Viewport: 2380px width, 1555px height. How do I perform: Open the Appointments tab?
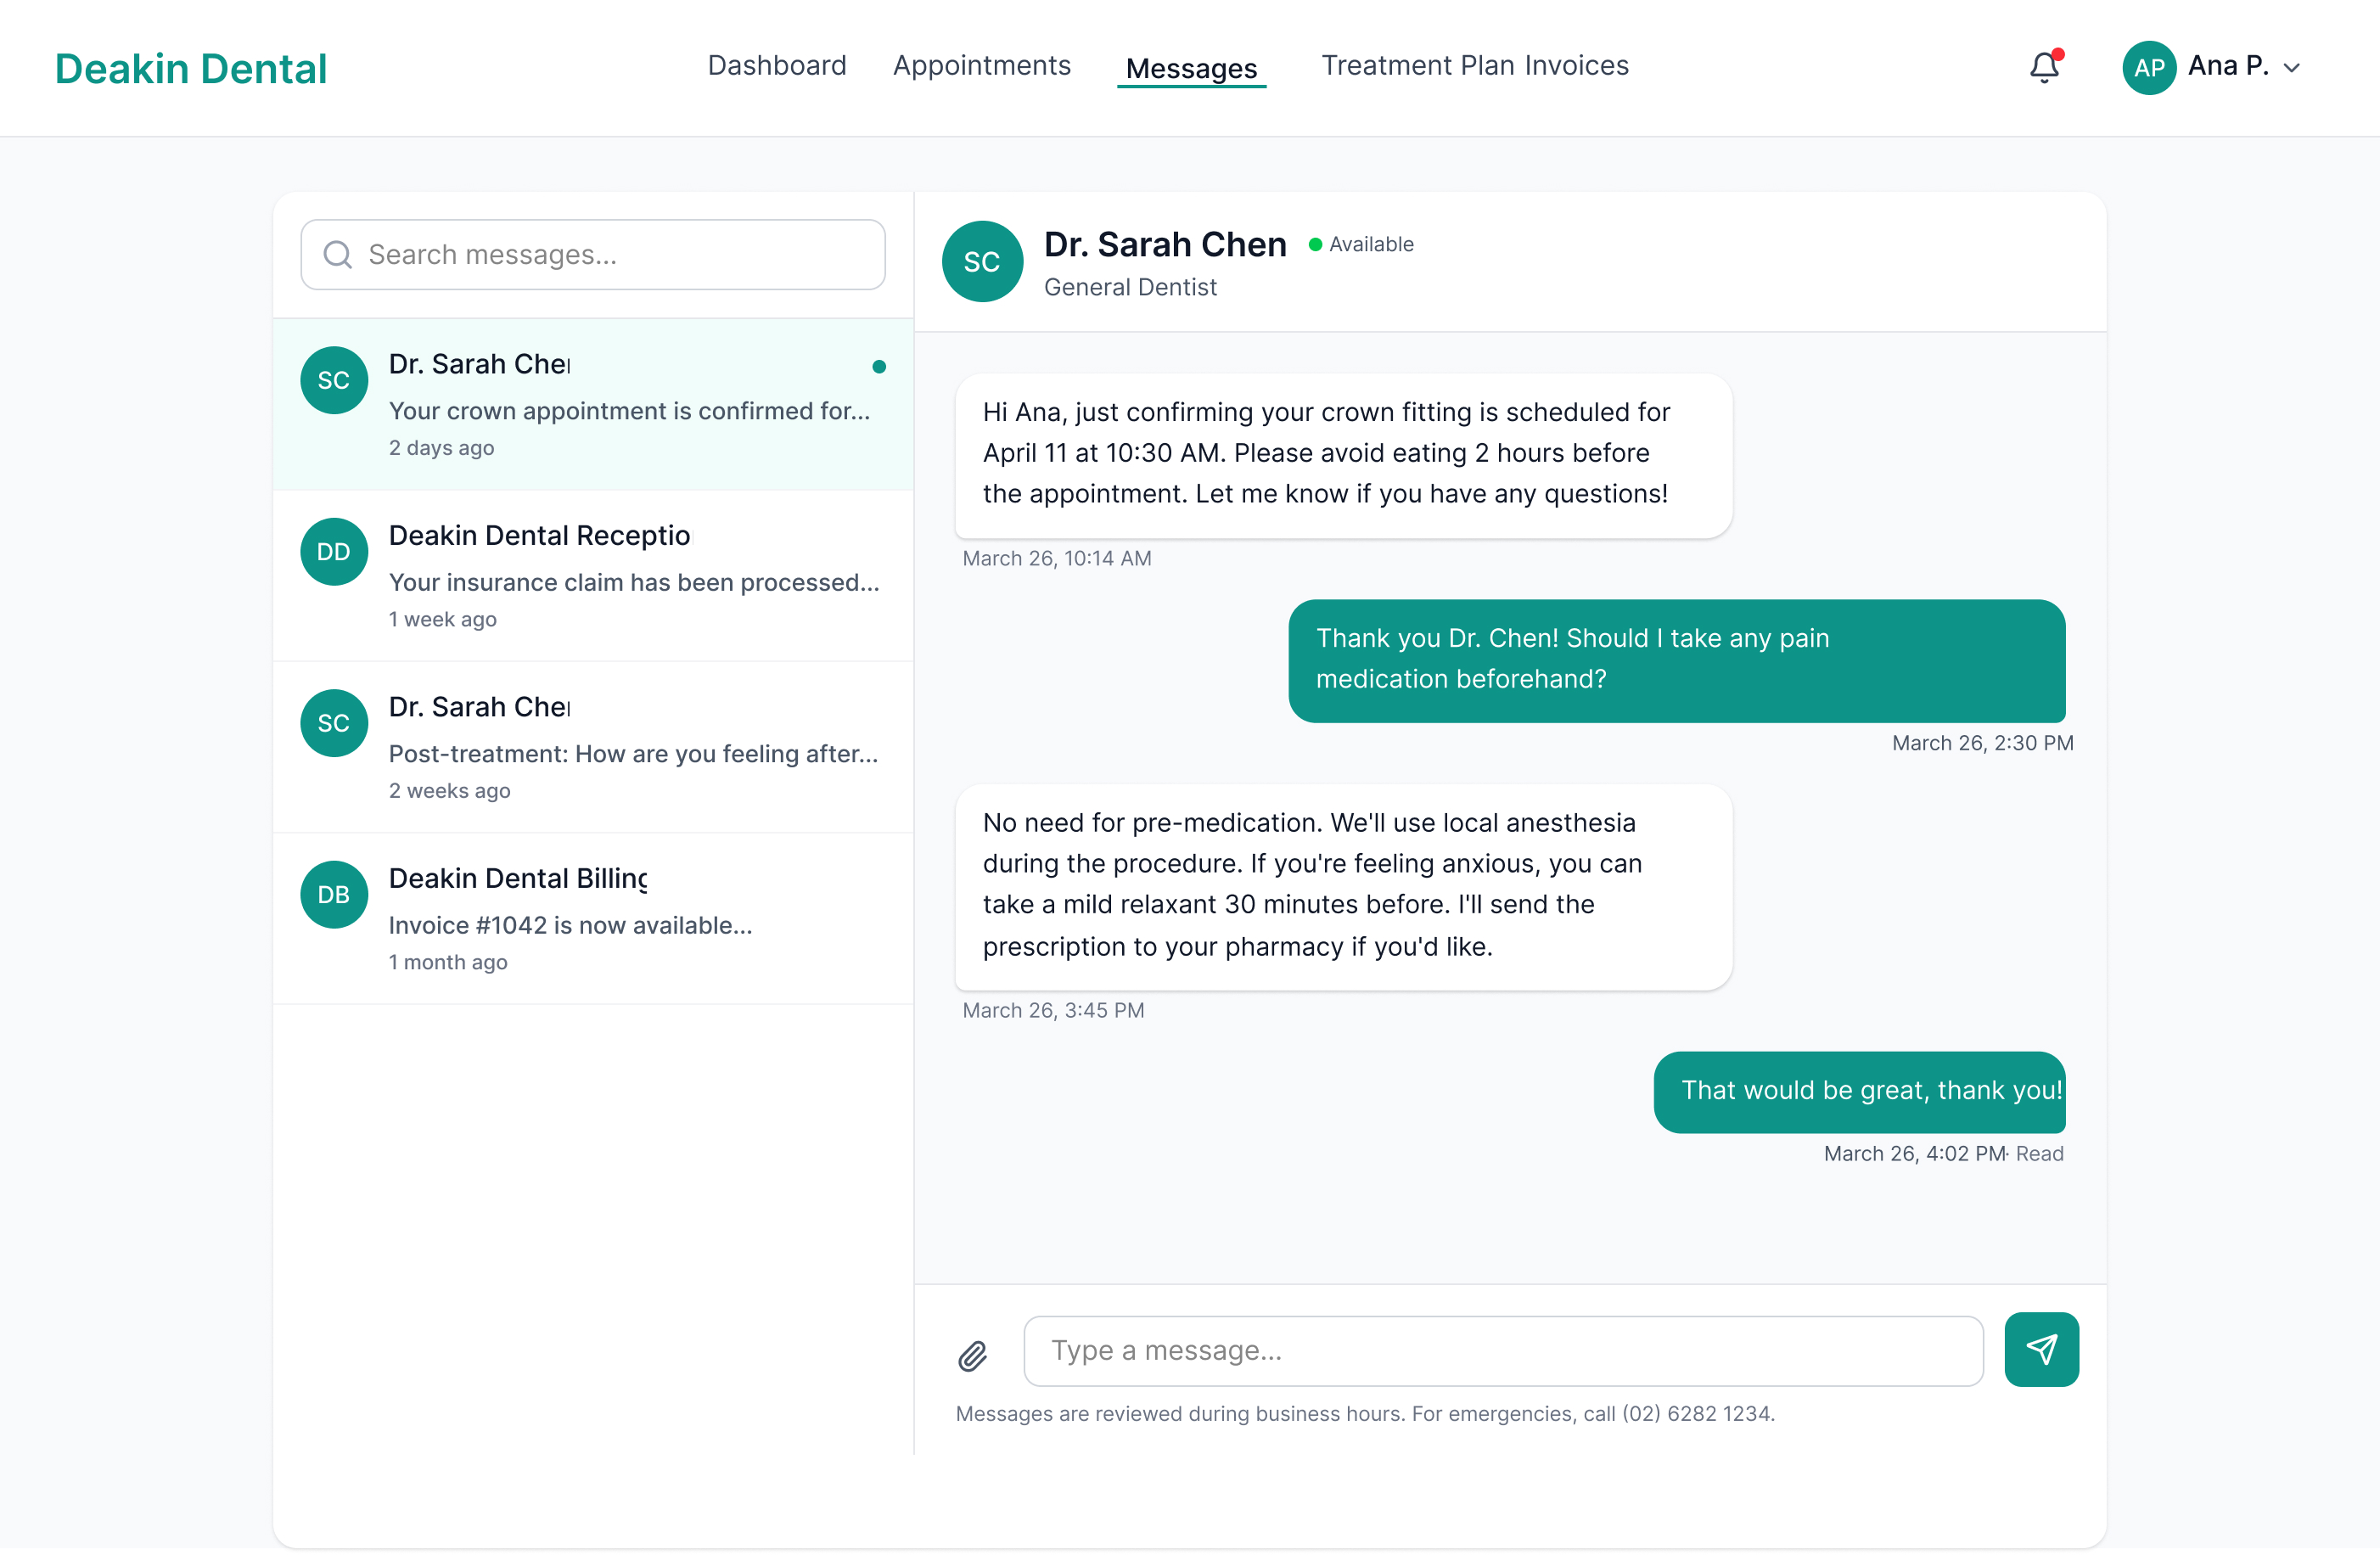(981, 66)
